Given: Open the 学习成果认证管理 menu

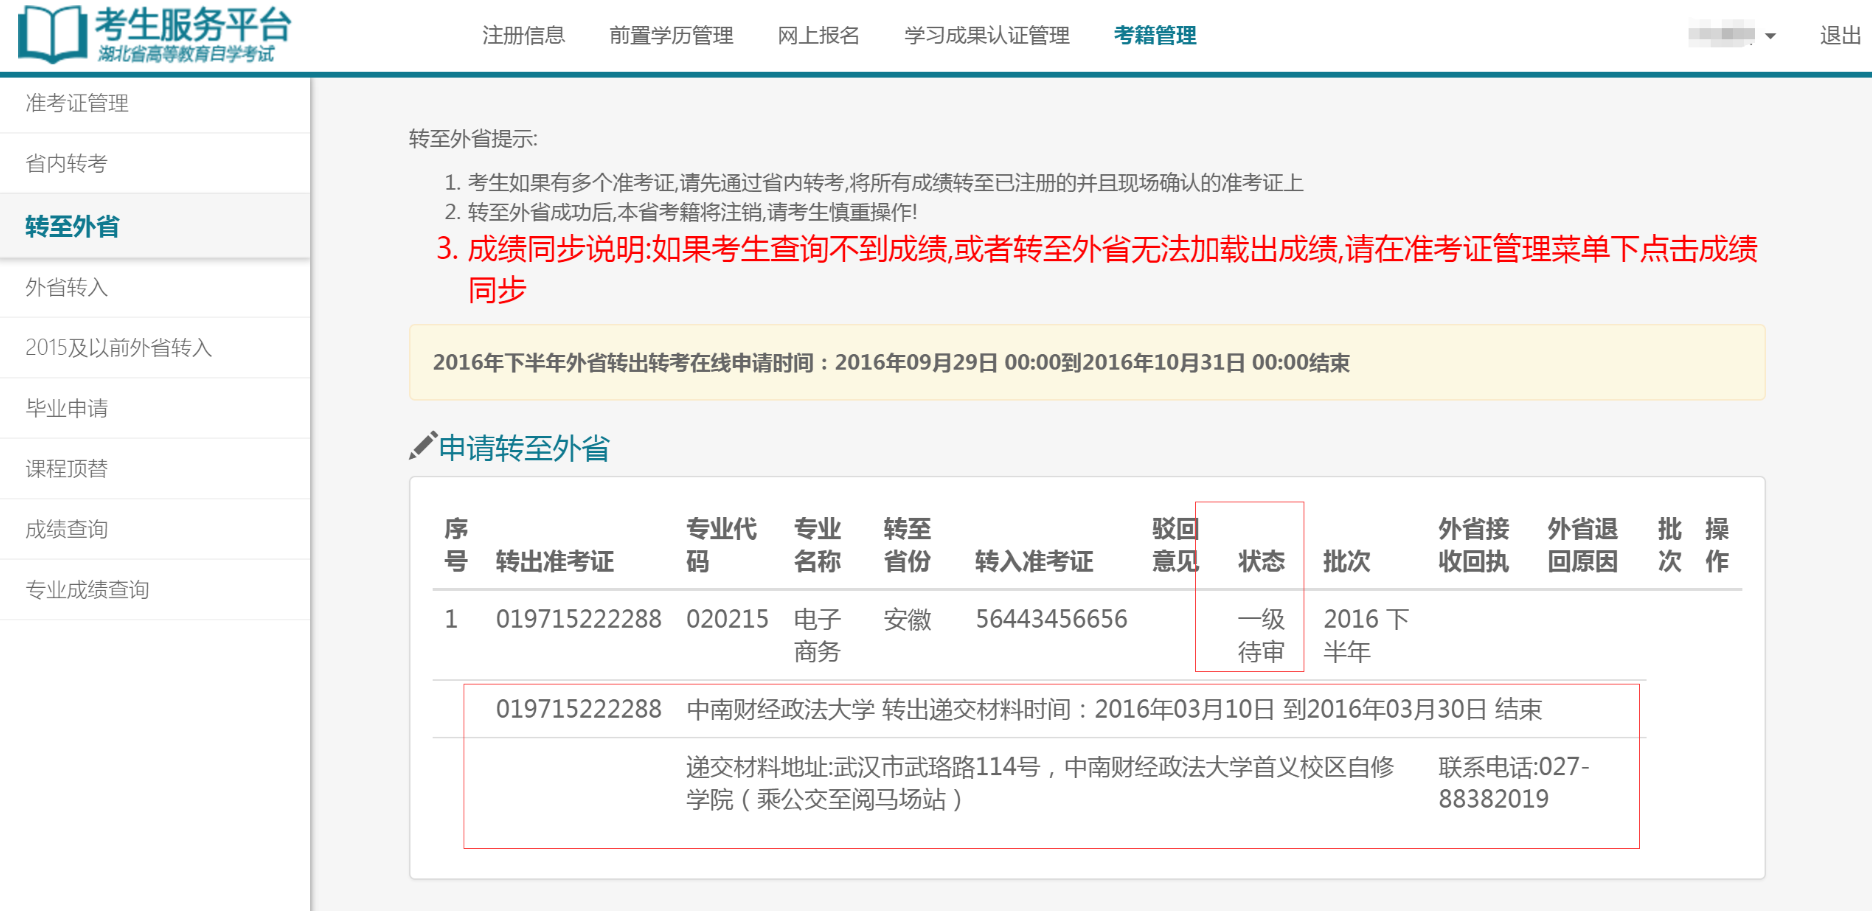Looking at the screenshot, I should pos(986,36).
